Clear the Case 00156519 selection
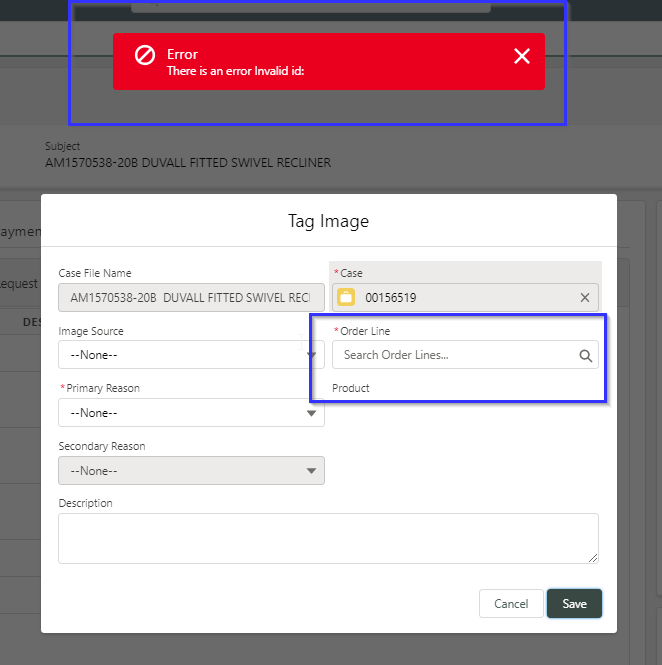Image resolution: width=662 pixels, height=665 pixels. (585, 297)
